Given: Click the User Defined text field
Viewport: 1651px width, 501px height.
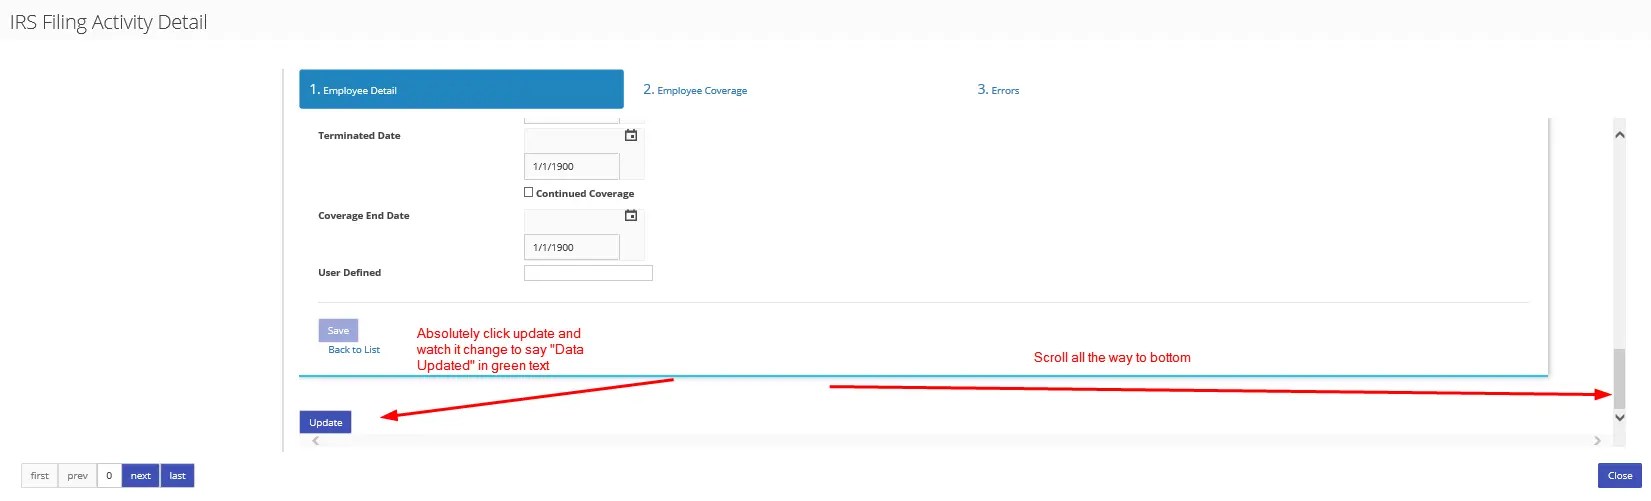Looking at the screenshot, I should tap(588, 273).
